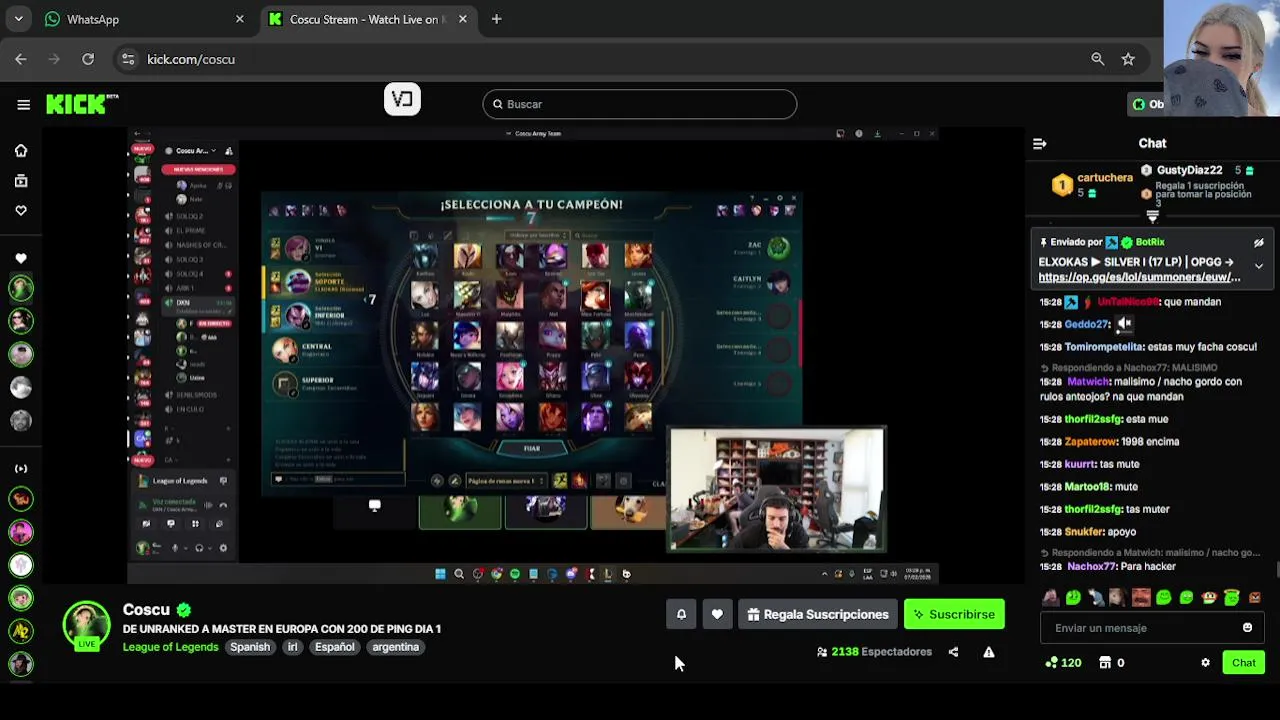Open Following heart icon in sidebar

[x=21, y=210]
